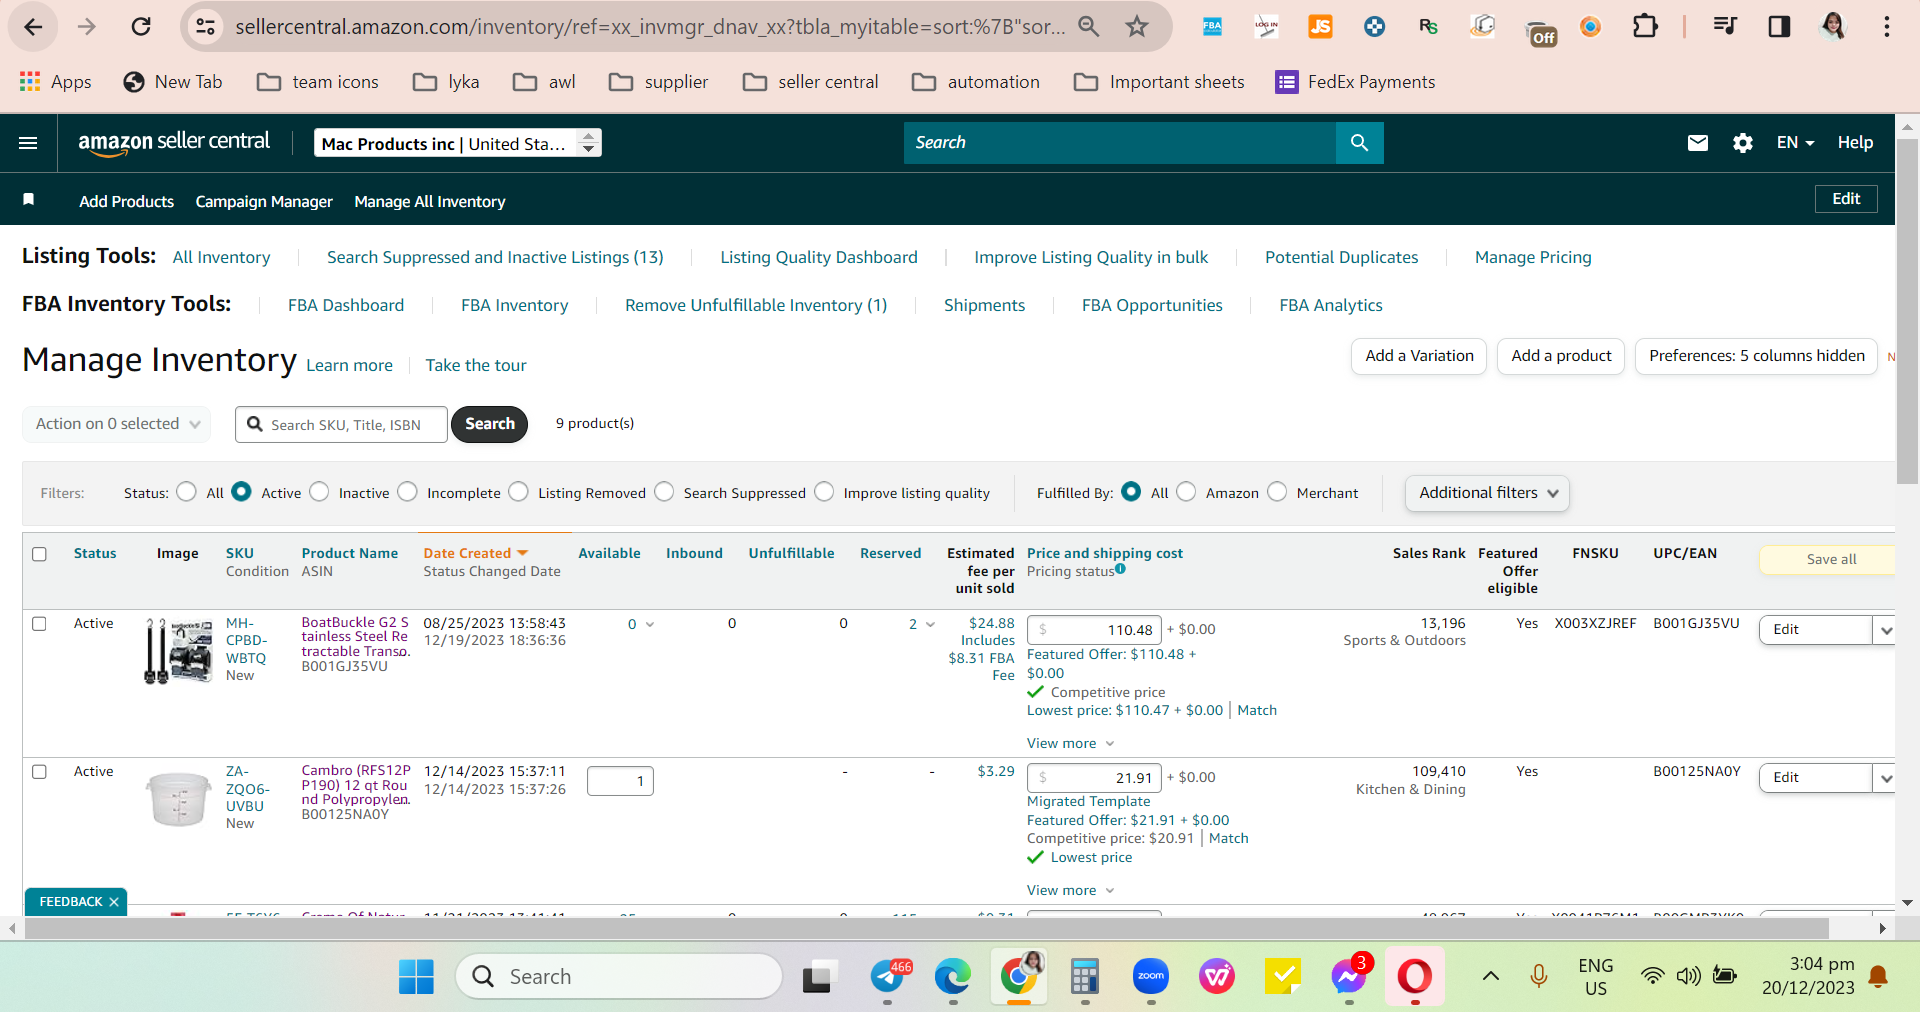Screen dimensions: 1920x1012
Task: Close the Feedback tab with the X
Action: (114, 902)
